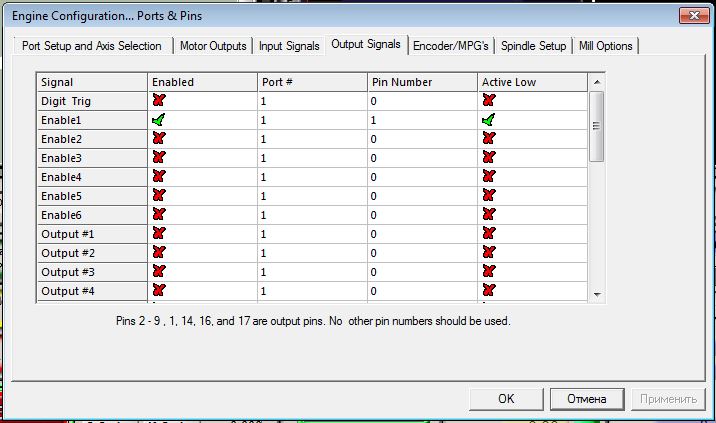Edit the Pin Number cell for Enable1

click(421, 120)
